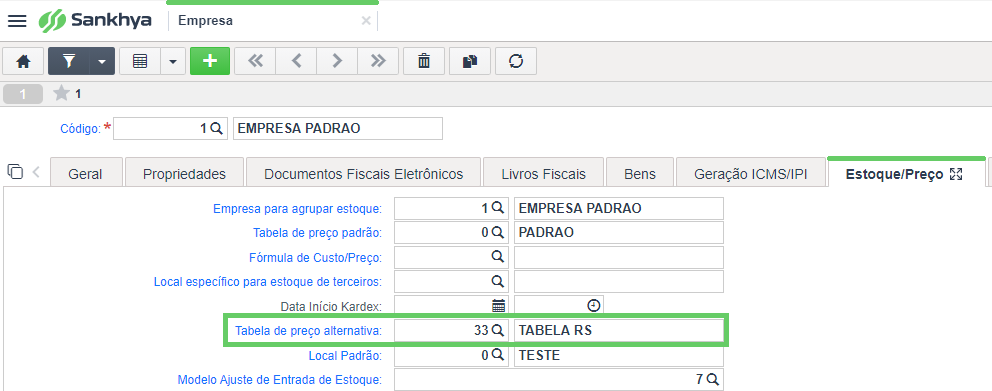Click Modelo Ajuste de Entrada de Estoque label
Screen dimensions: 992x391
click(280, 380)
